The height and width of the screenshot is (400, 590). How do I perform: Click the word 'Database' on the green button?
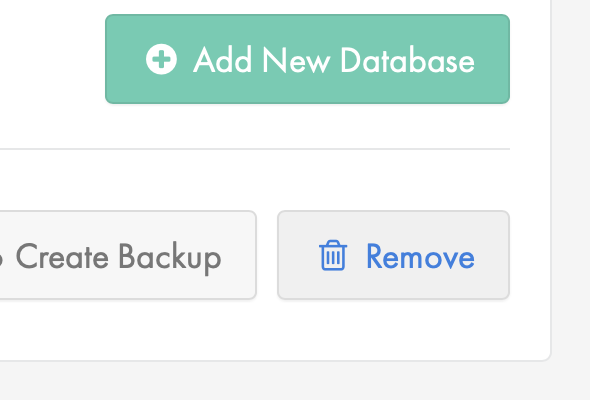coord(408,60)
